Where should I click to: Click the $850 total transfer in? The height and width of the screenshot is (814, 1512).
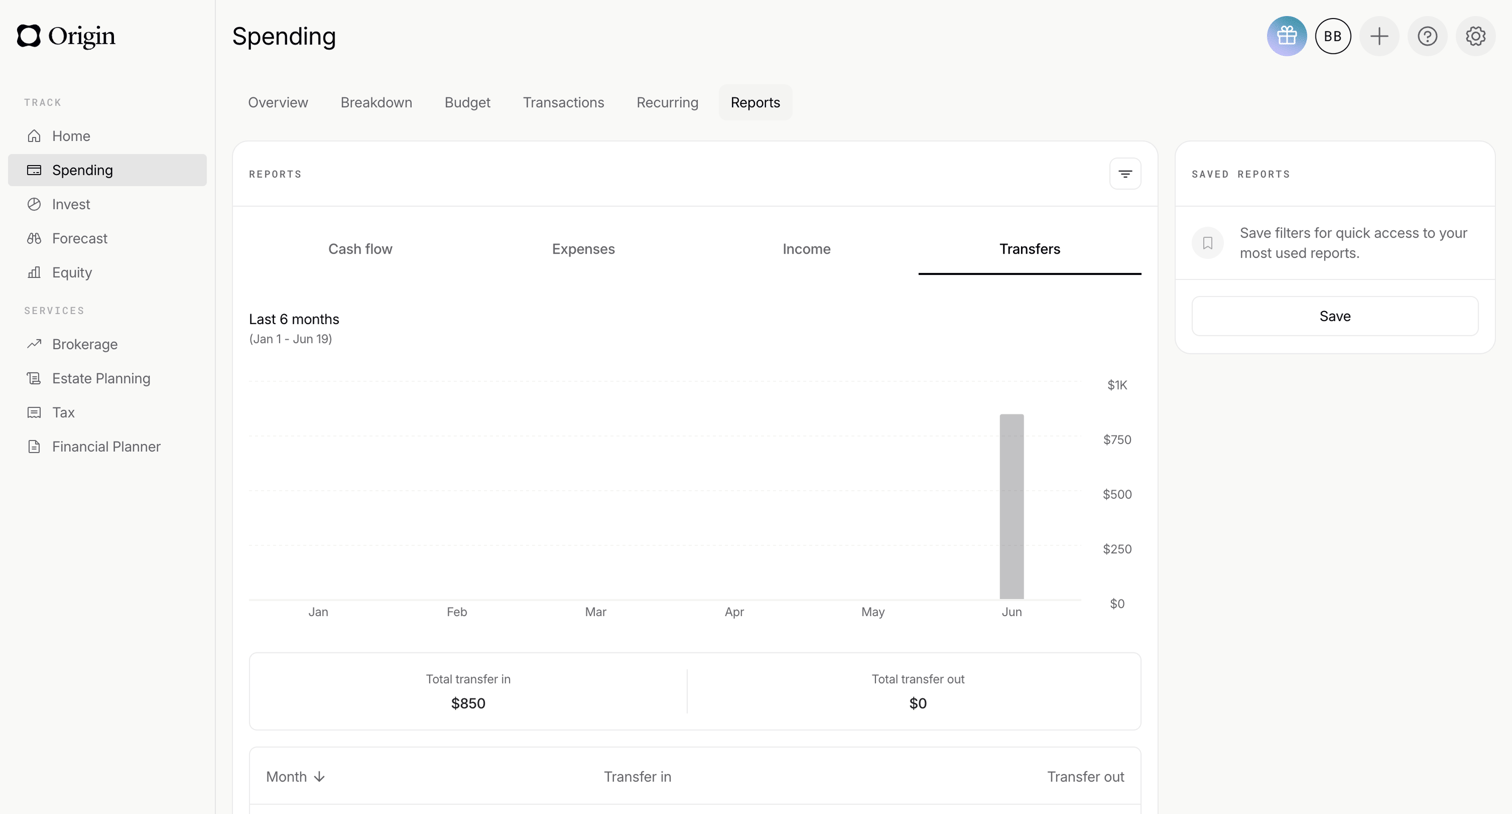468,703
